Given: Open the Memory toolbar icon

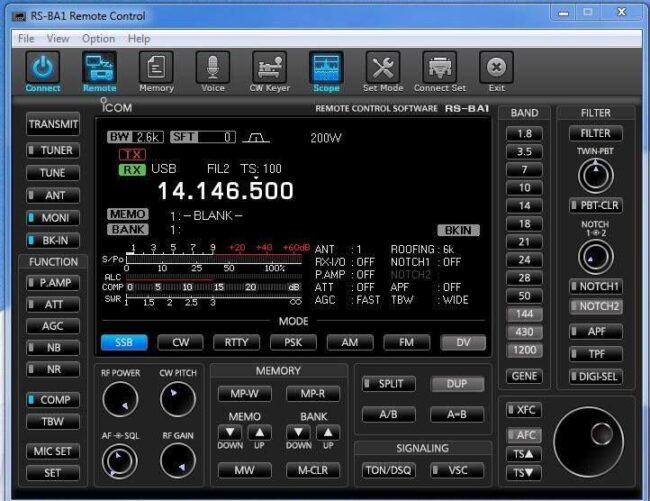Looking at the screenshot, I should [x=156, y=67].
